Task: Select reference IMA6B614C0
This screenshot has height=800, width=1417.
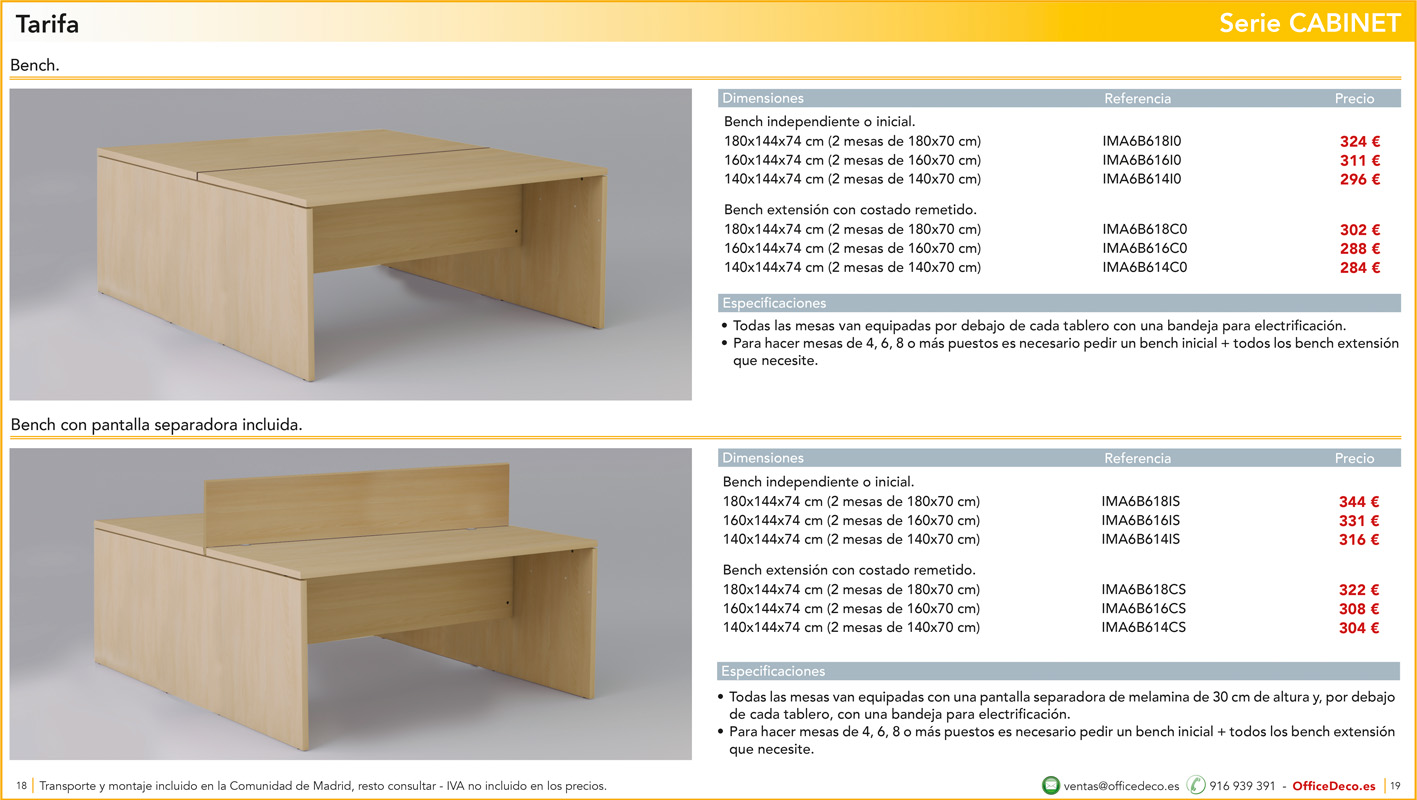Action: (x=1145, y=267)
